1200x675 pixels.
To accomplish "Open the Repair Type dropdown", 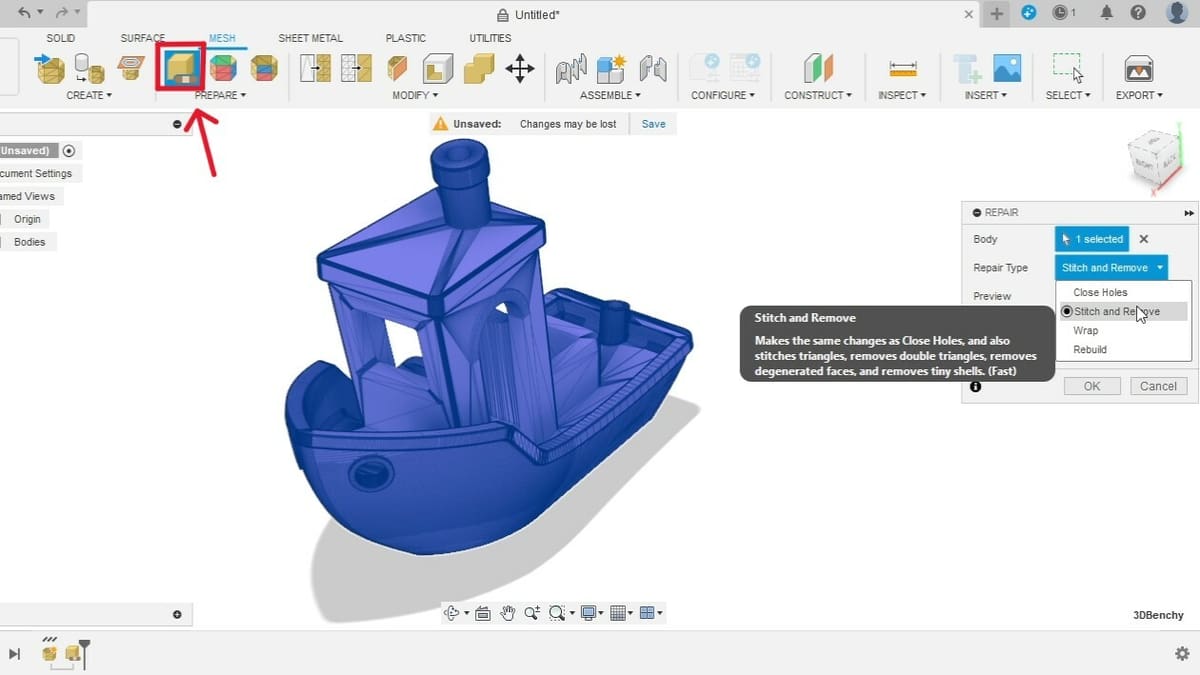I will click(1111, 268).
